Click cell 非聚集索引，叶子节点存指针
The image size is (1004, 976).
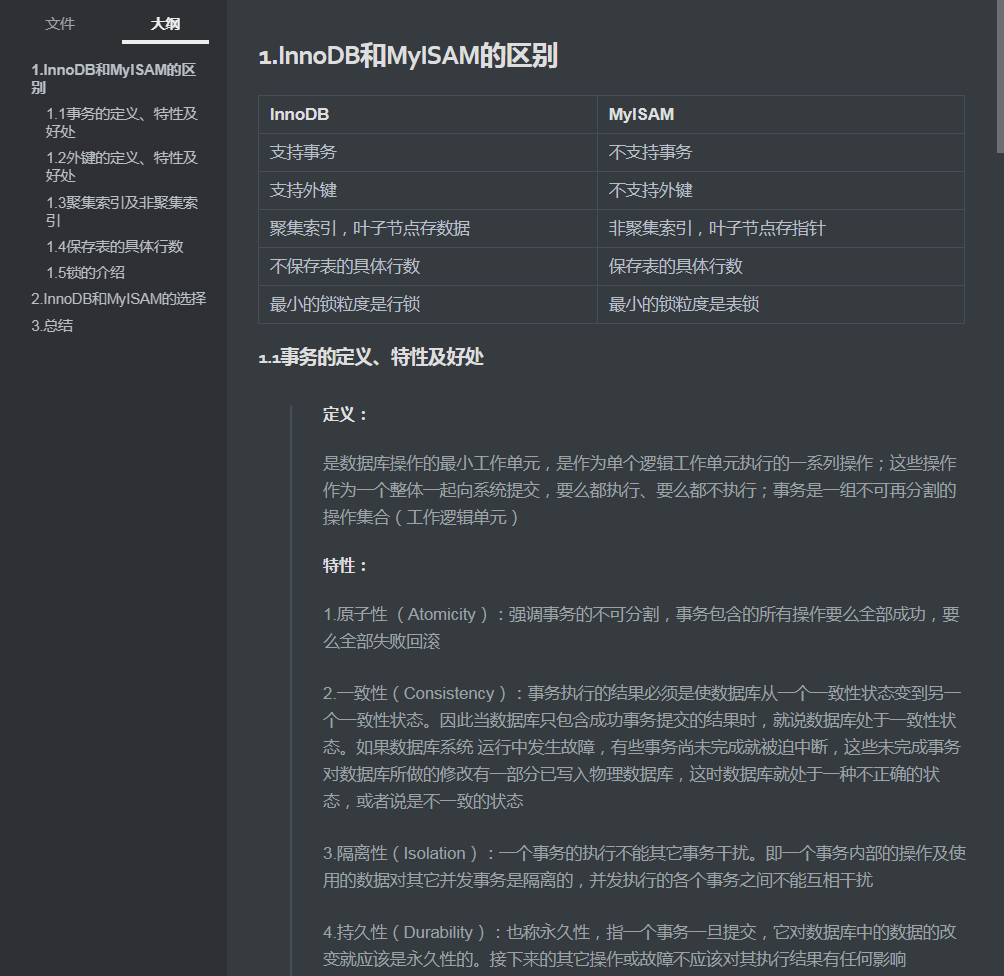point(781,228)
